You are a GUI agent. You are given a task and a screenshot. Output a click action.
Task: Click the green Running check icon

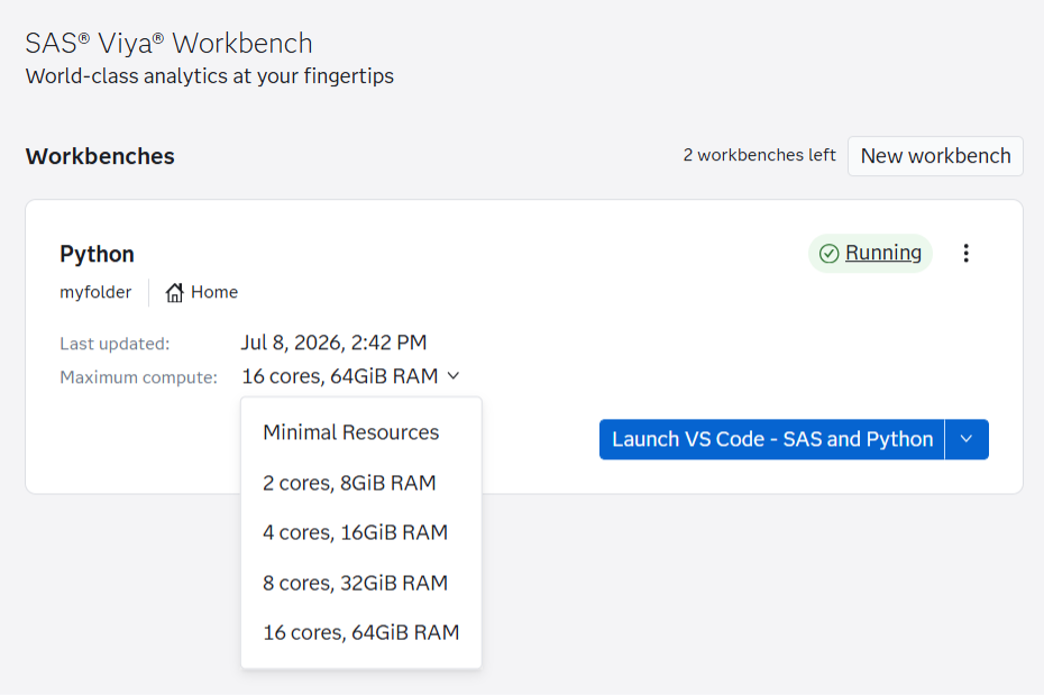[829, 254]
